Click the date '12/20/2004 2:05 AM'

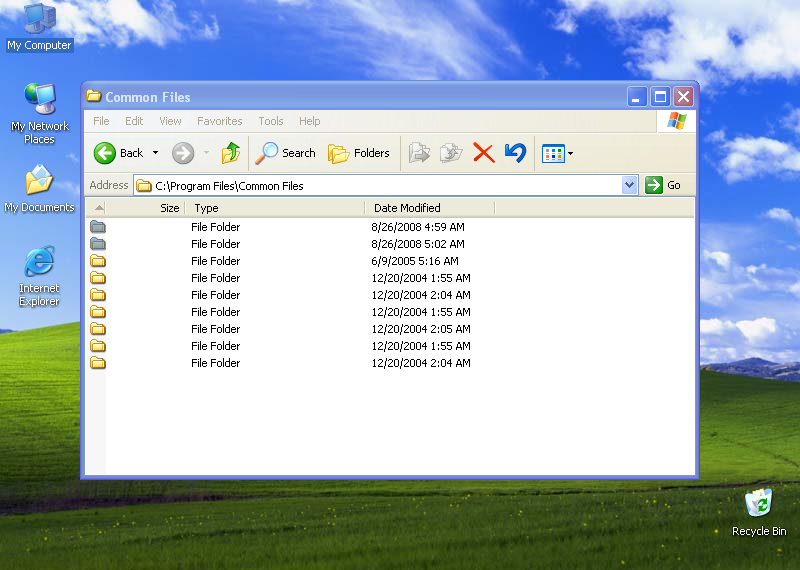click(x=421, y=329)
